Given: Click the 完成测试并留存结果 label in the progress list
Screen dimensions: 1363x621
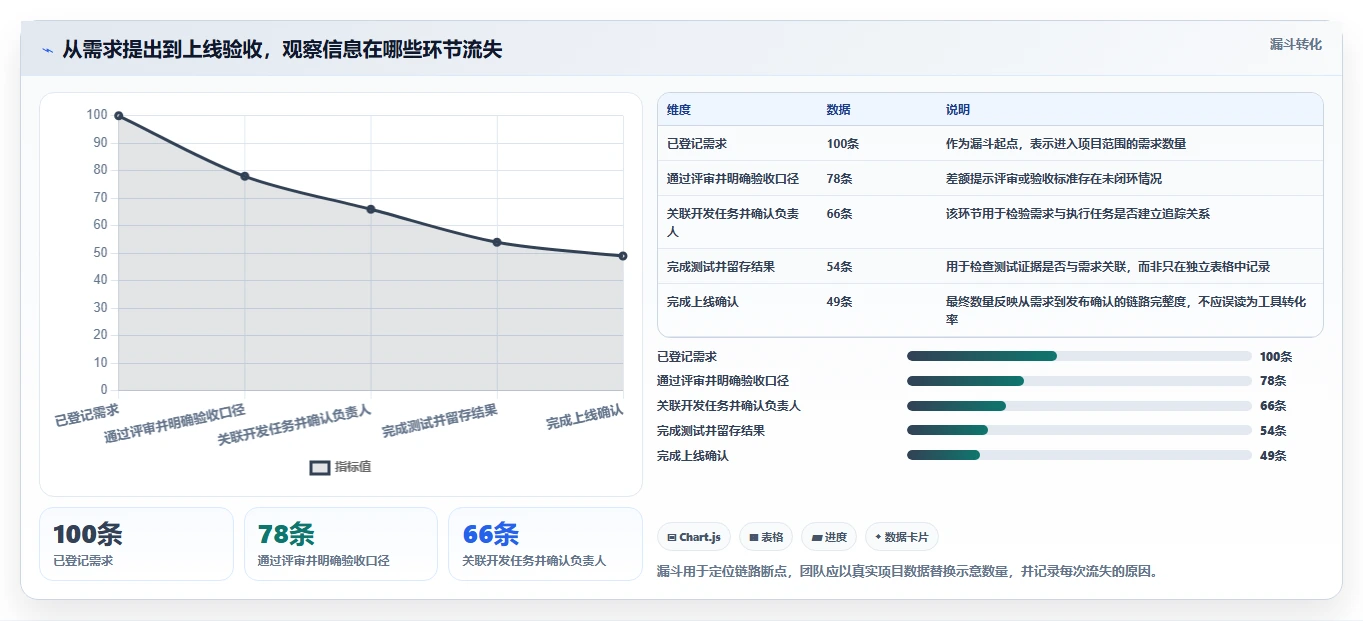Looking at the screenshot, I should click(x=711, y=431).
